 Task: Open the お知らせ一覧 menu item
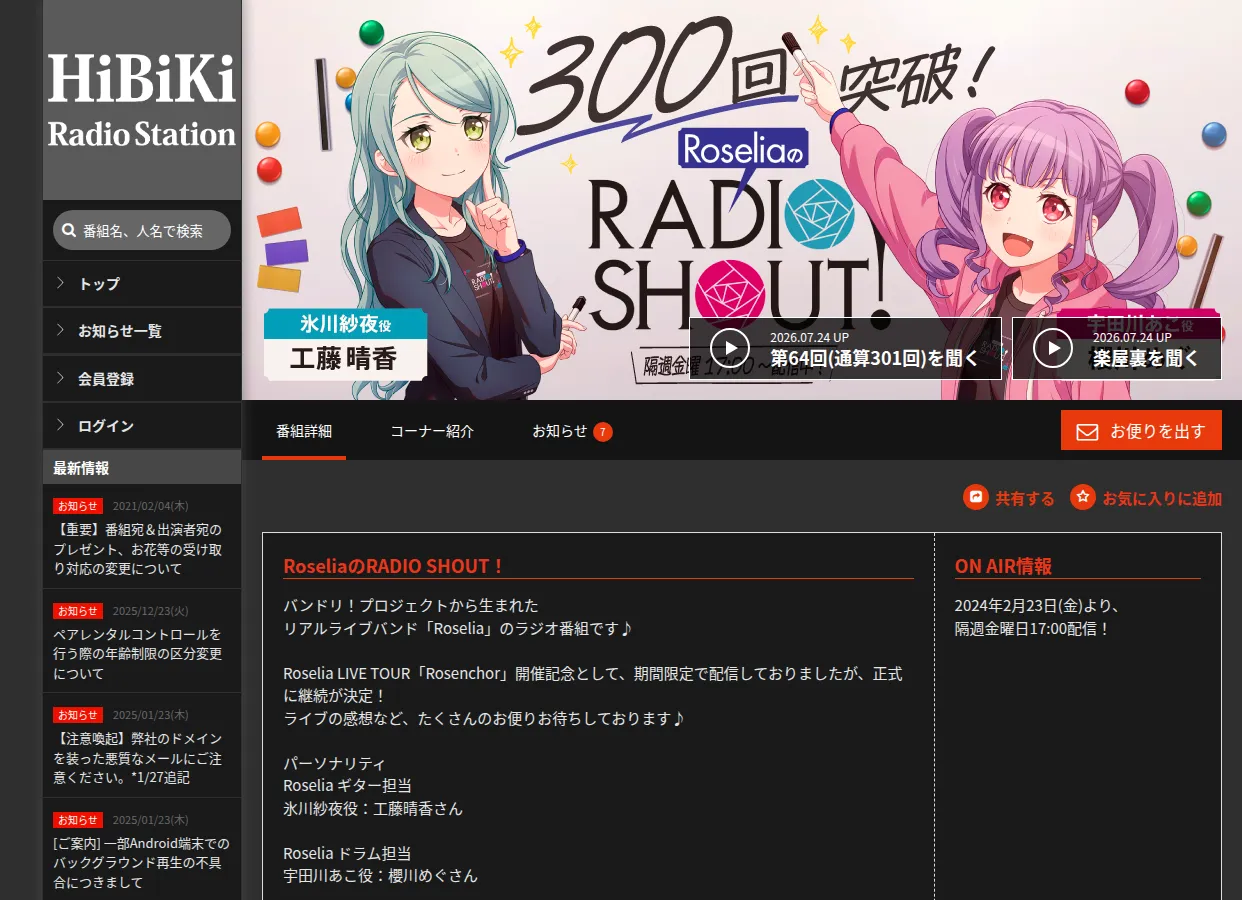(141, 331)
